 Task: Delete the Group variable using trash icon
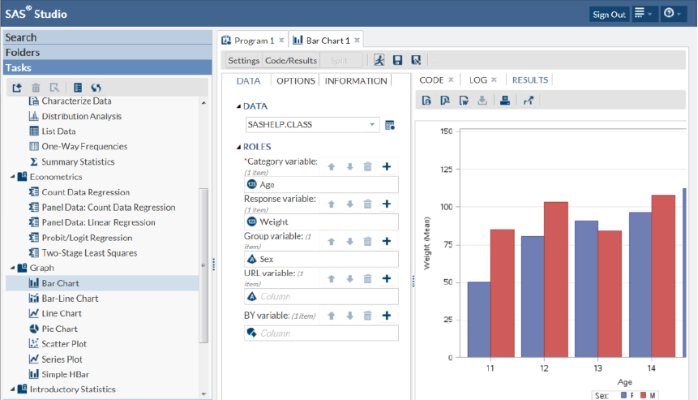[x=367, y=241]
